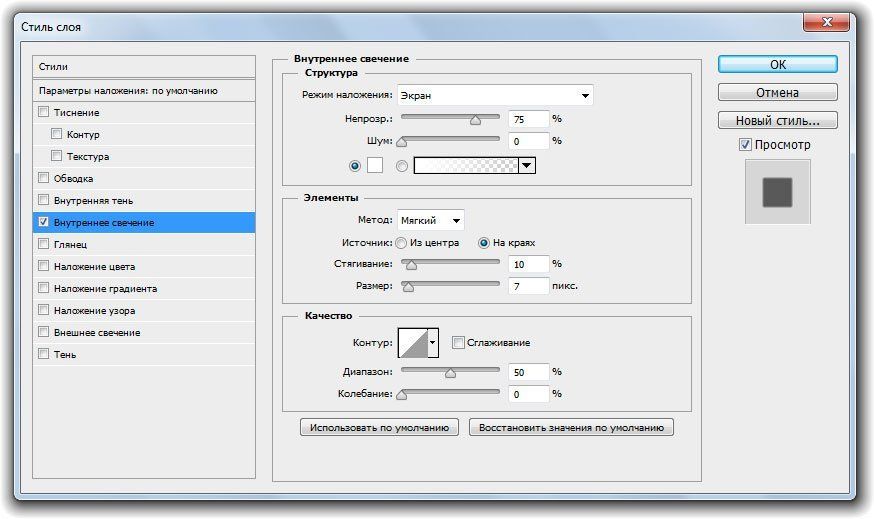The height and width of the screenshot is (519, 874).
Task: Open the Контур contour picker arrow
Action: (433, 342)
